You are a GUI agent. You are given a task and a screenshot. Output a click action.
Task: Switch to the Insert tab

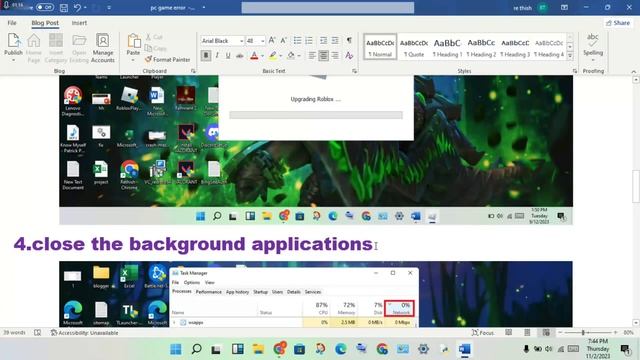point(79,23)
